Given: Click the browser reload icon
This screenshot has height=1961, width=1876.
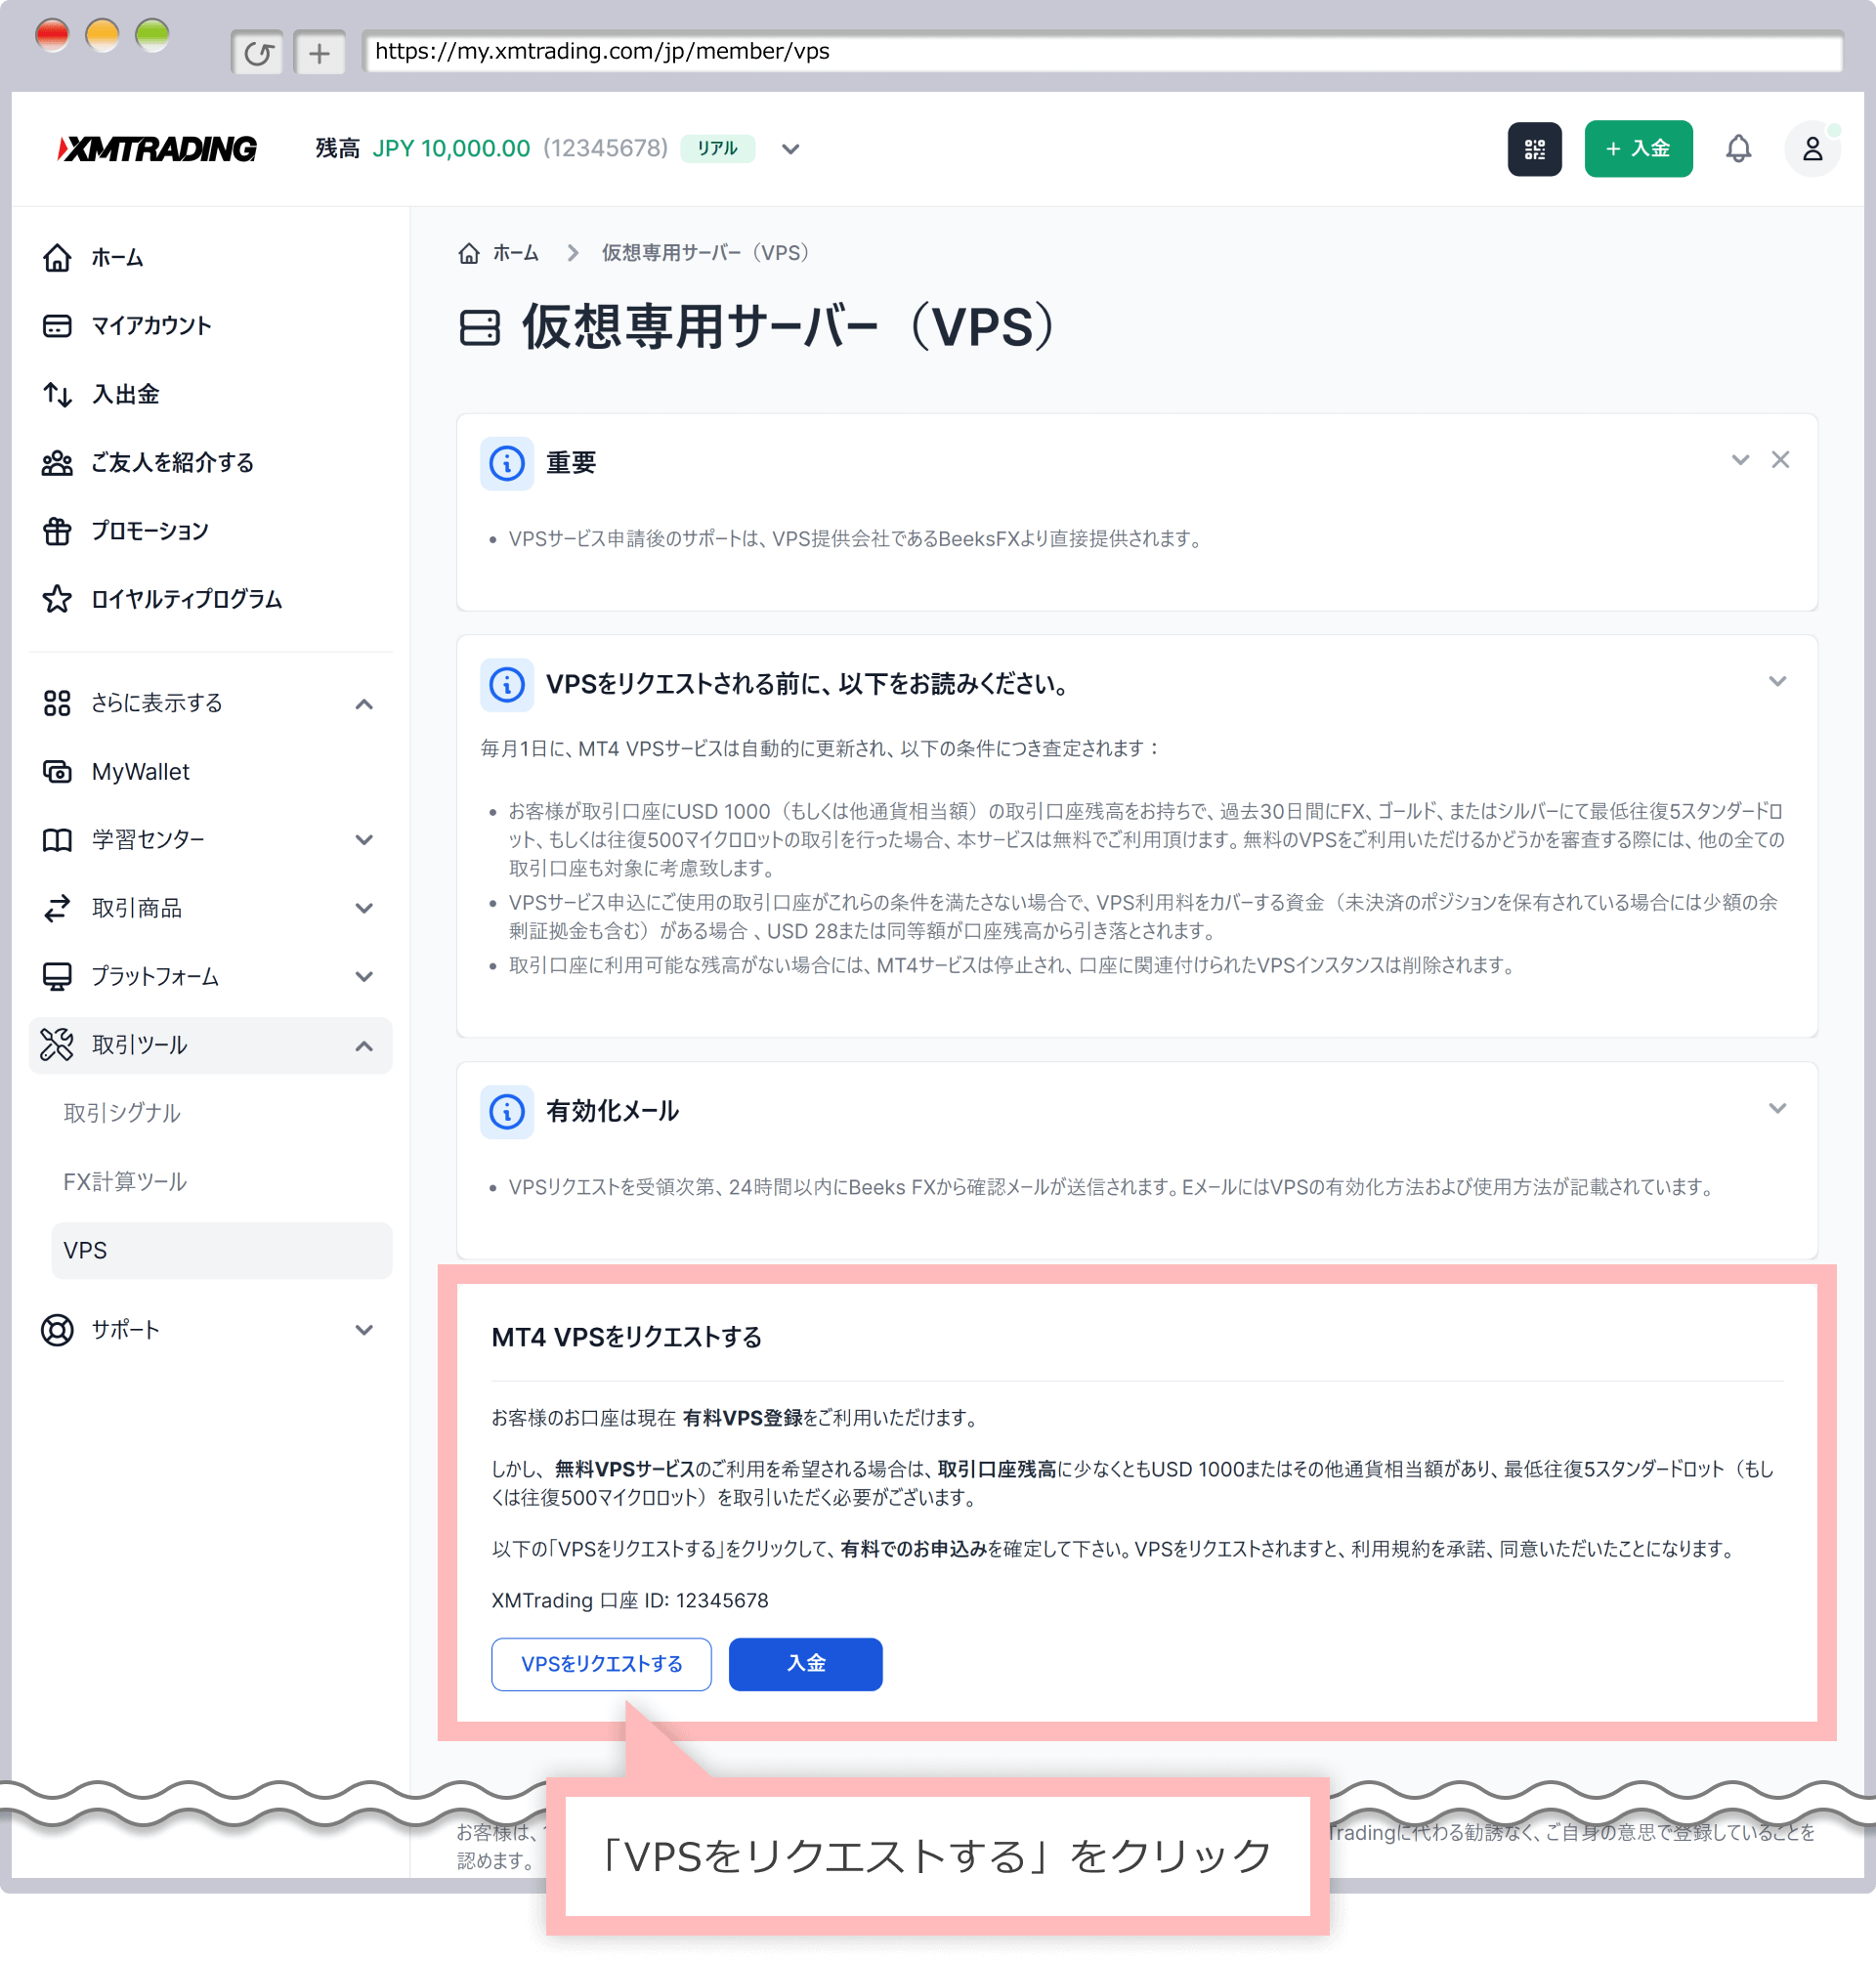Looking at the screenshot, I should click(x=258, y=52).
